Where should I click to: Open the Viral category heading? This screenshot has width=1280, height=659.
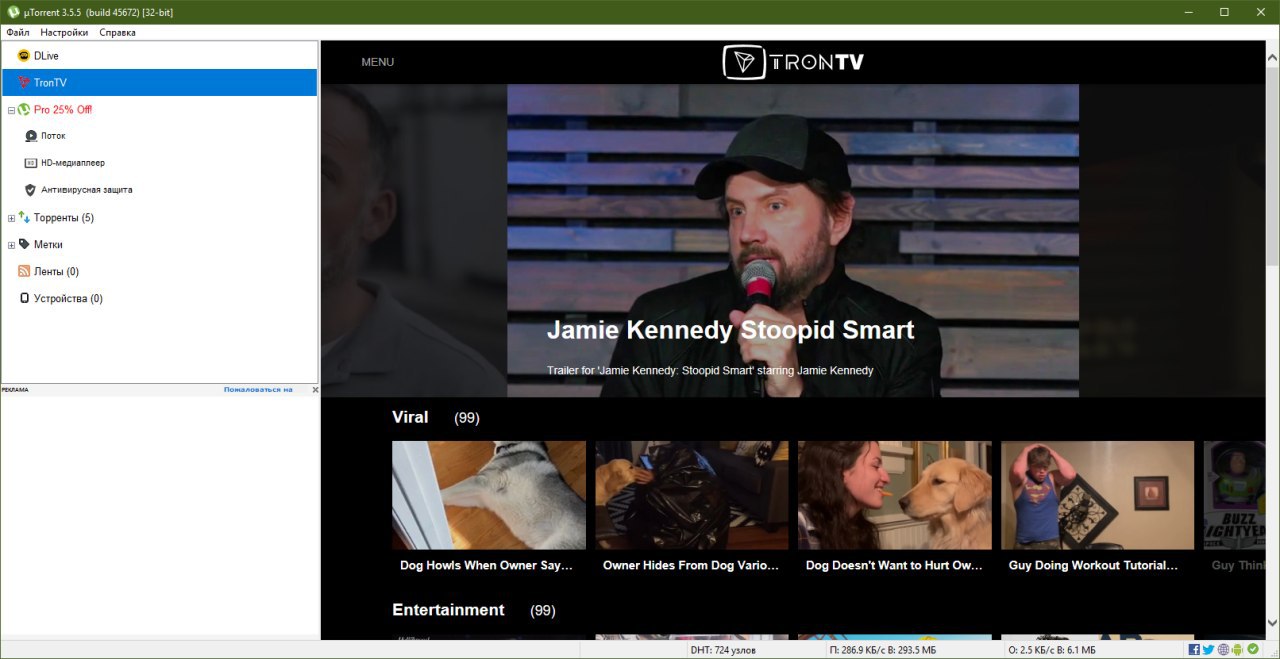410,417
